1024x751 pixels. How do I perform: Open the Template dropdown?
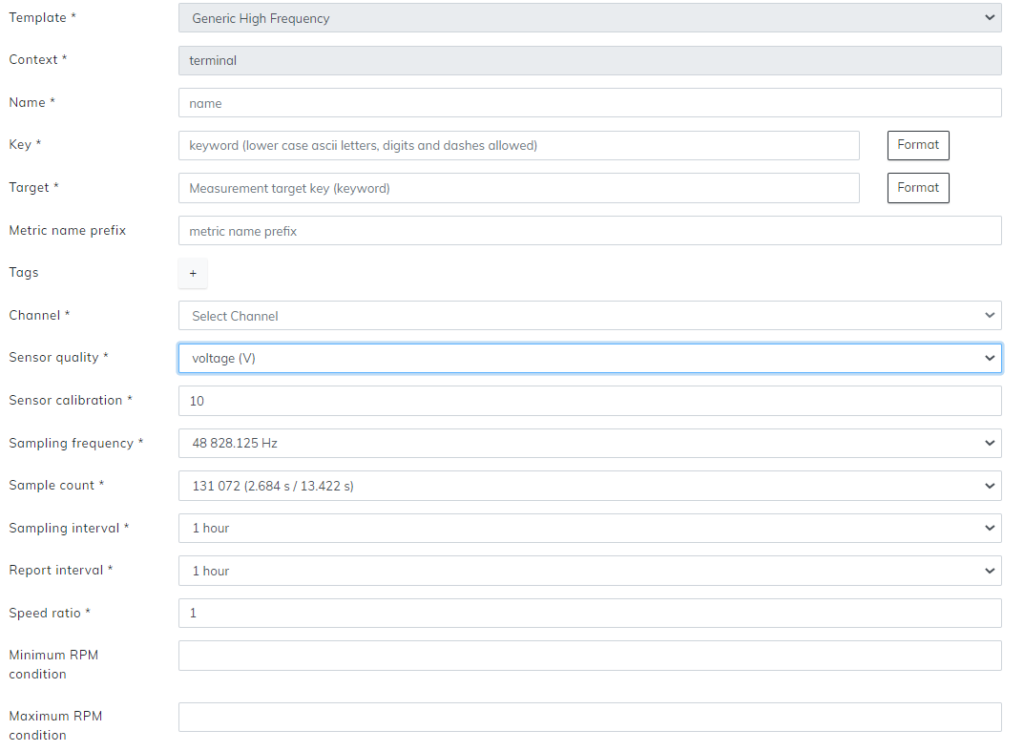pos(589,18)
